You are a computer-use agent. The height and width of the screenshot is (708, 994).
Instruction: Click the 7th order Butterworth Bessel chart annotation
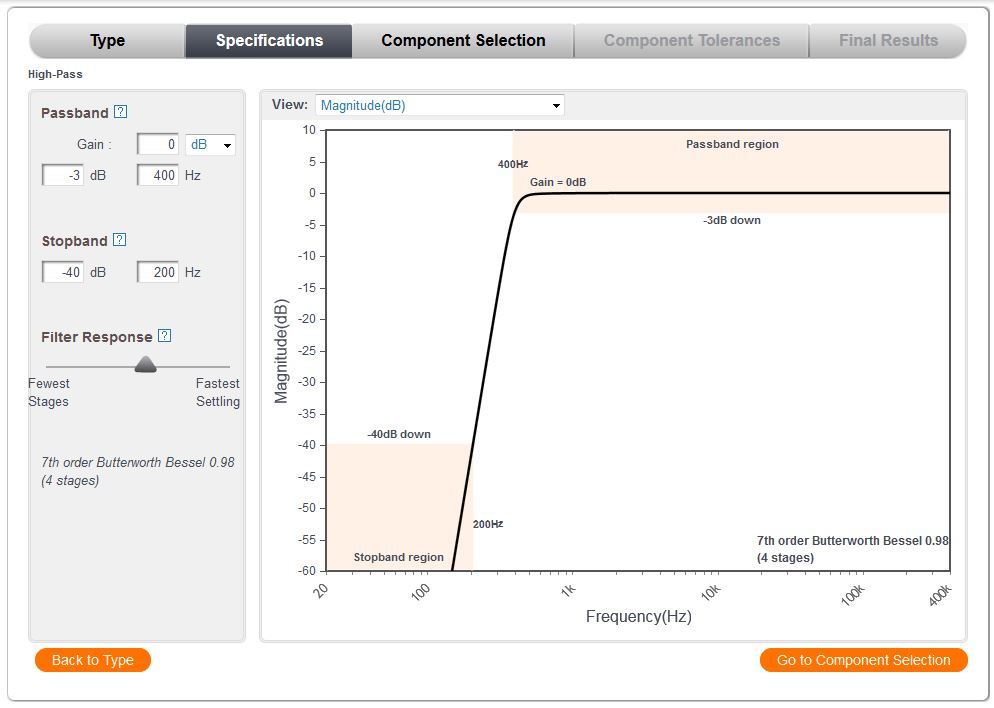point(853,549)
